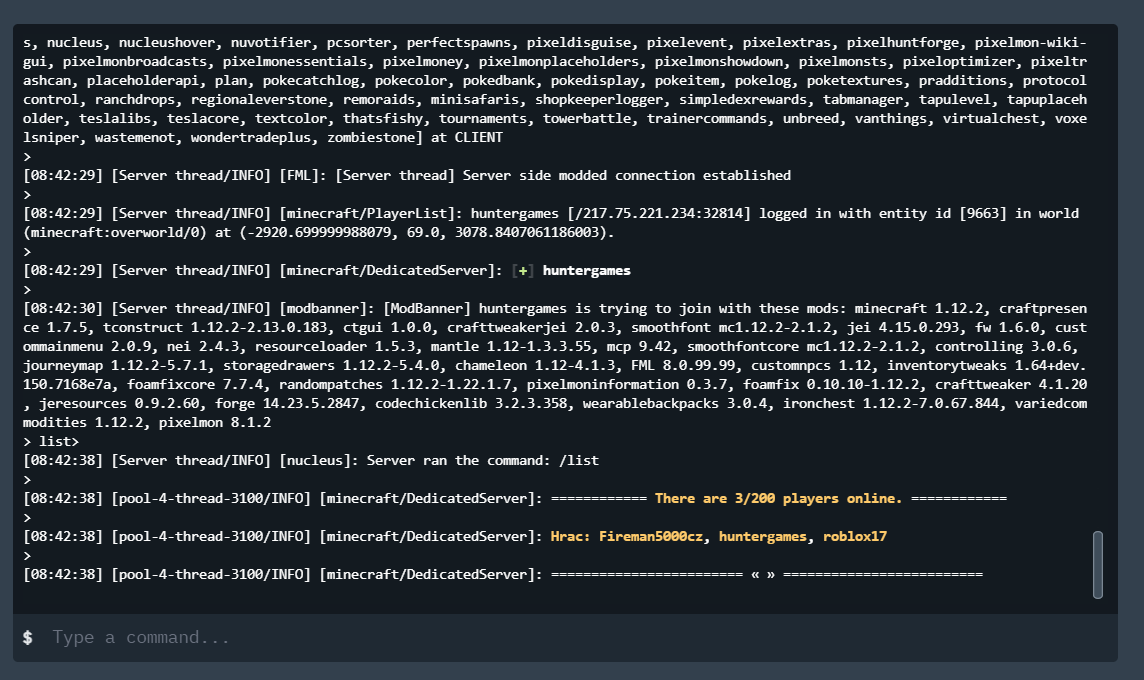The image size is (1144, 680).
Task: Click 'huntergames' in the yellow Hrac player list
Action: tap(762, 536)
